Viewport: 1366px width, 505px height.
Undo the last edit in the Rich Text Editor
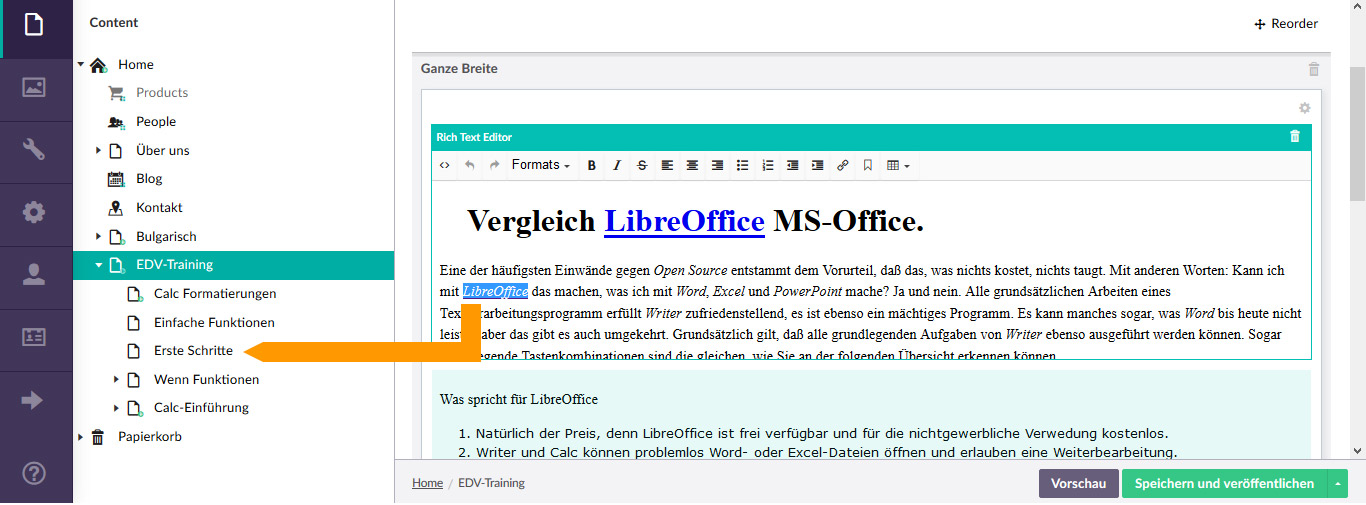470,165
